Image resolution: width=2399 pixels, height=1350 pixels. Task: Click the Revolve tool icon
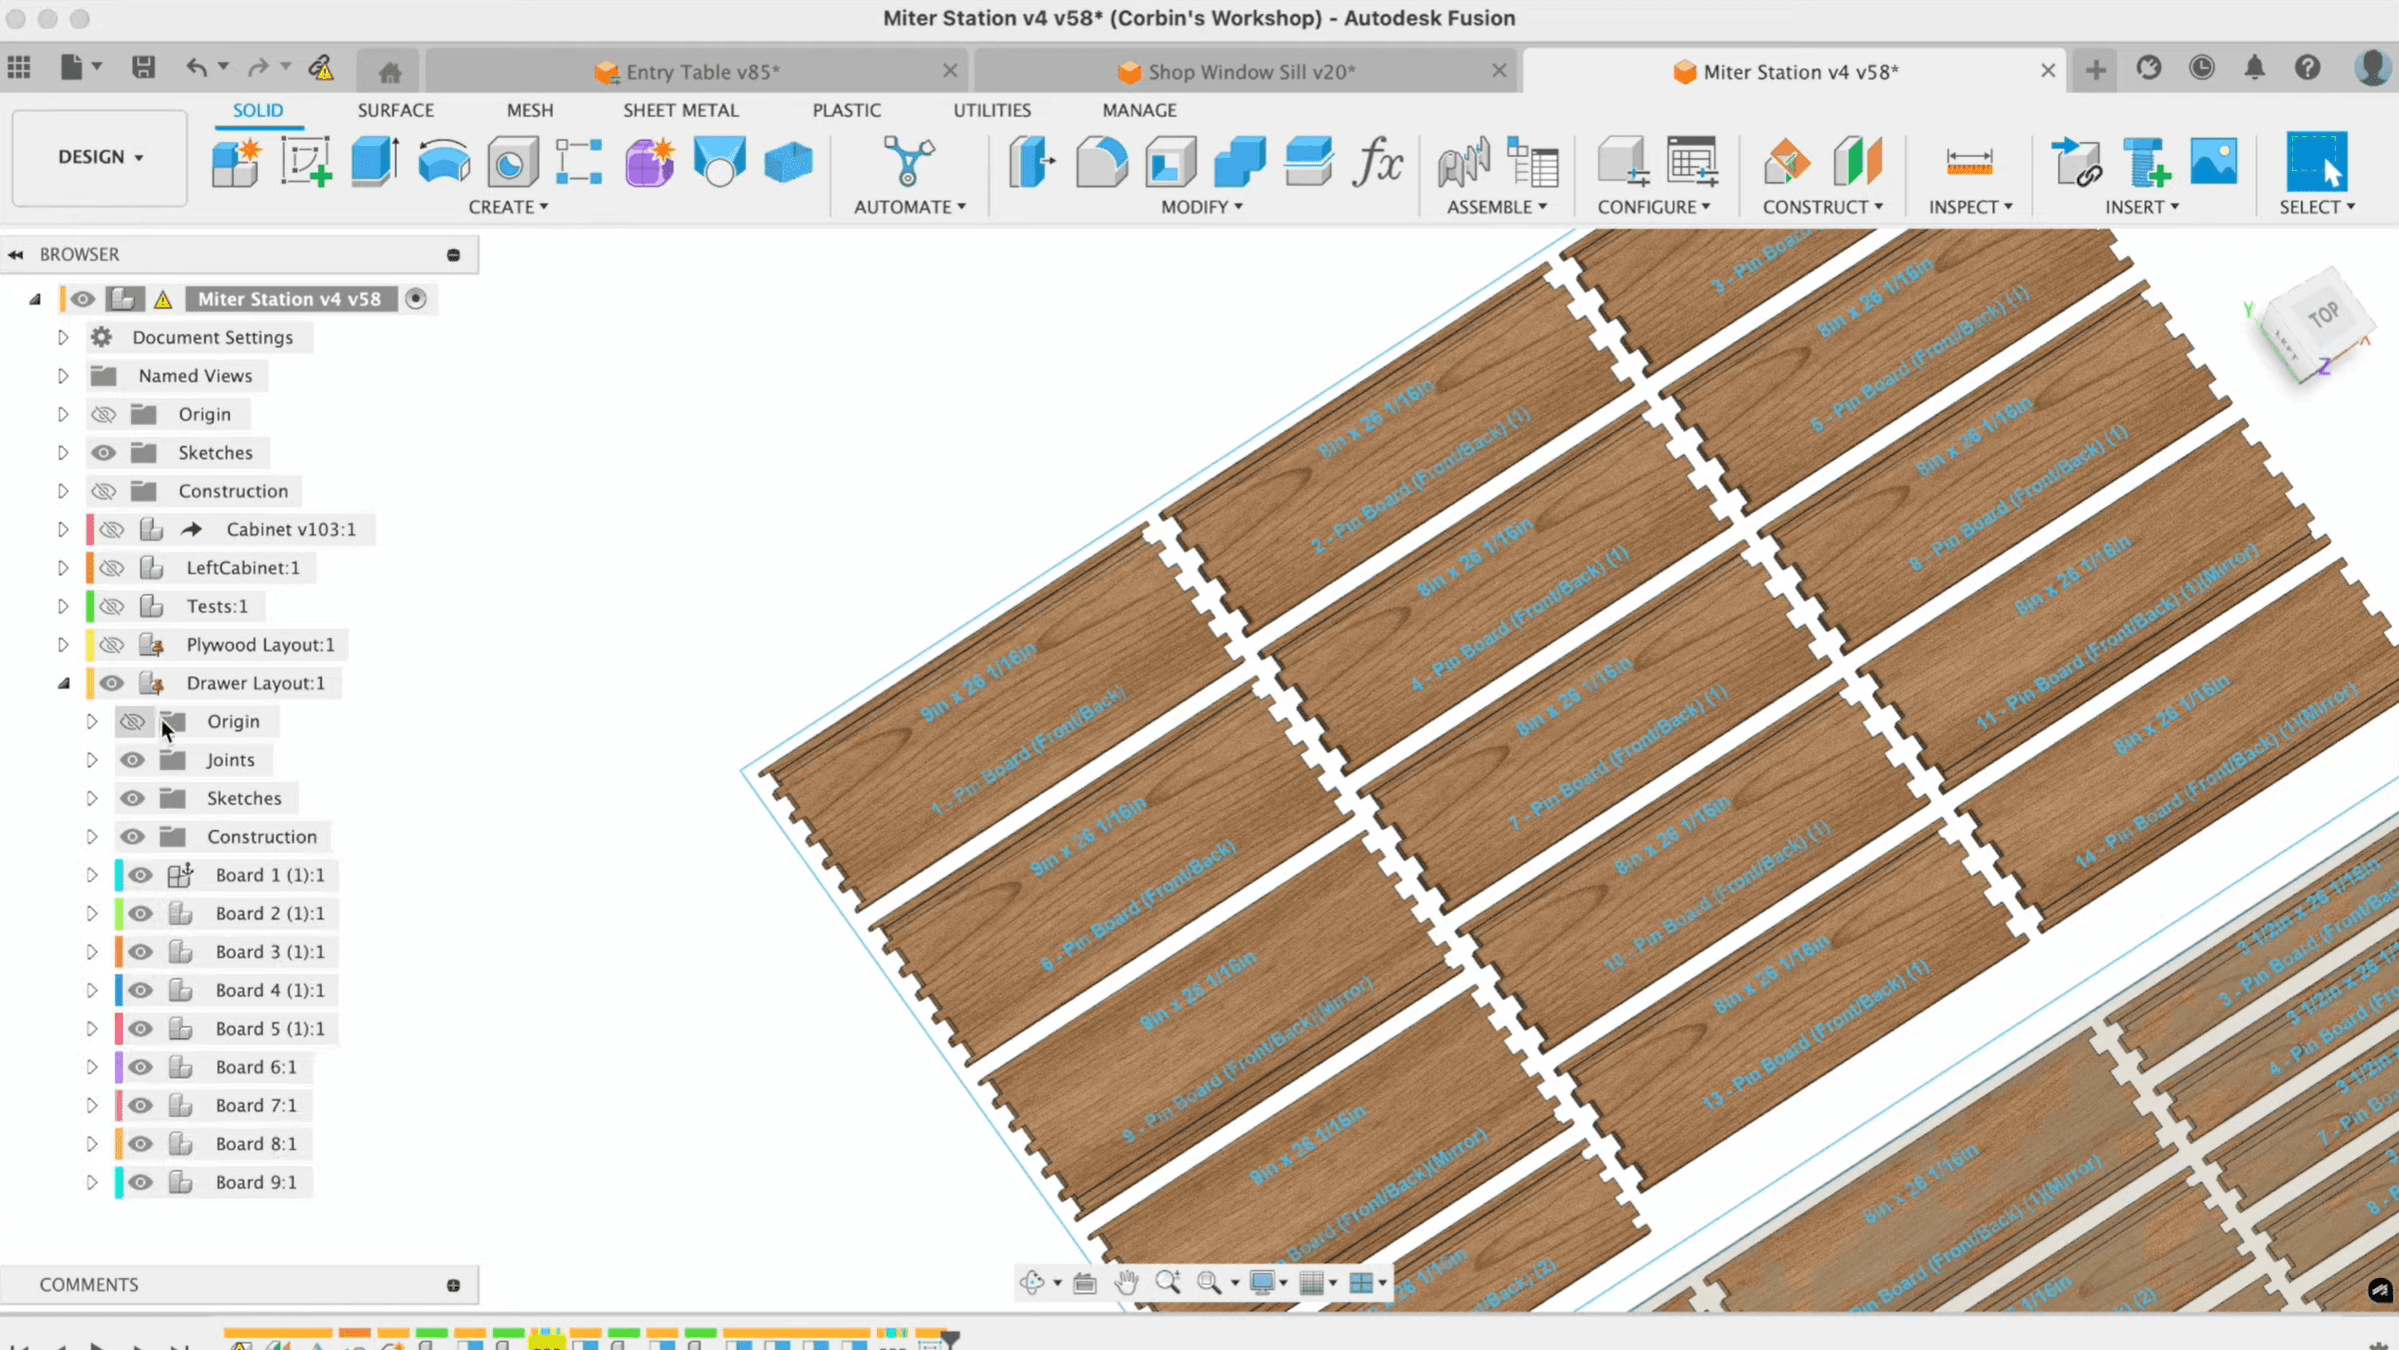coord(444,161)
